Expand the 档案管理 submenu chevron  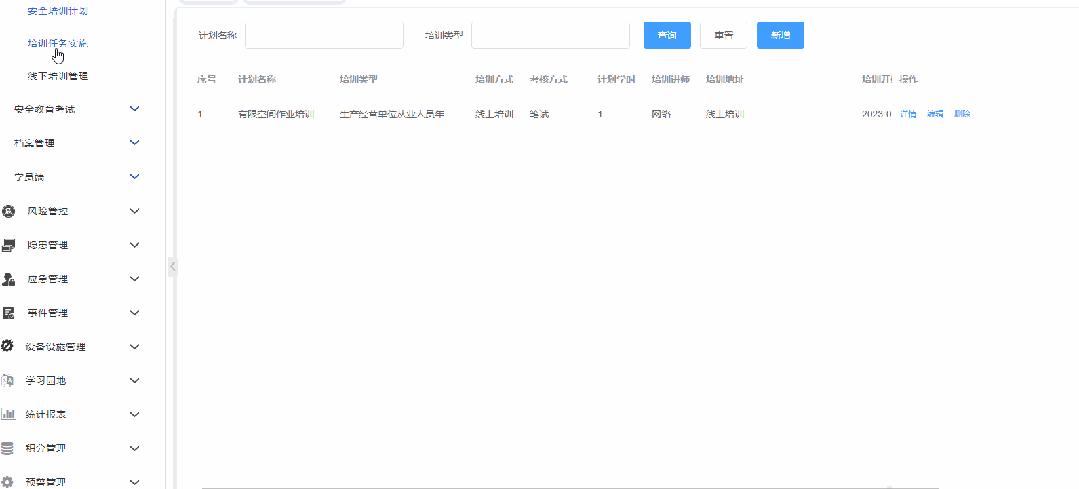click(135, 142)
